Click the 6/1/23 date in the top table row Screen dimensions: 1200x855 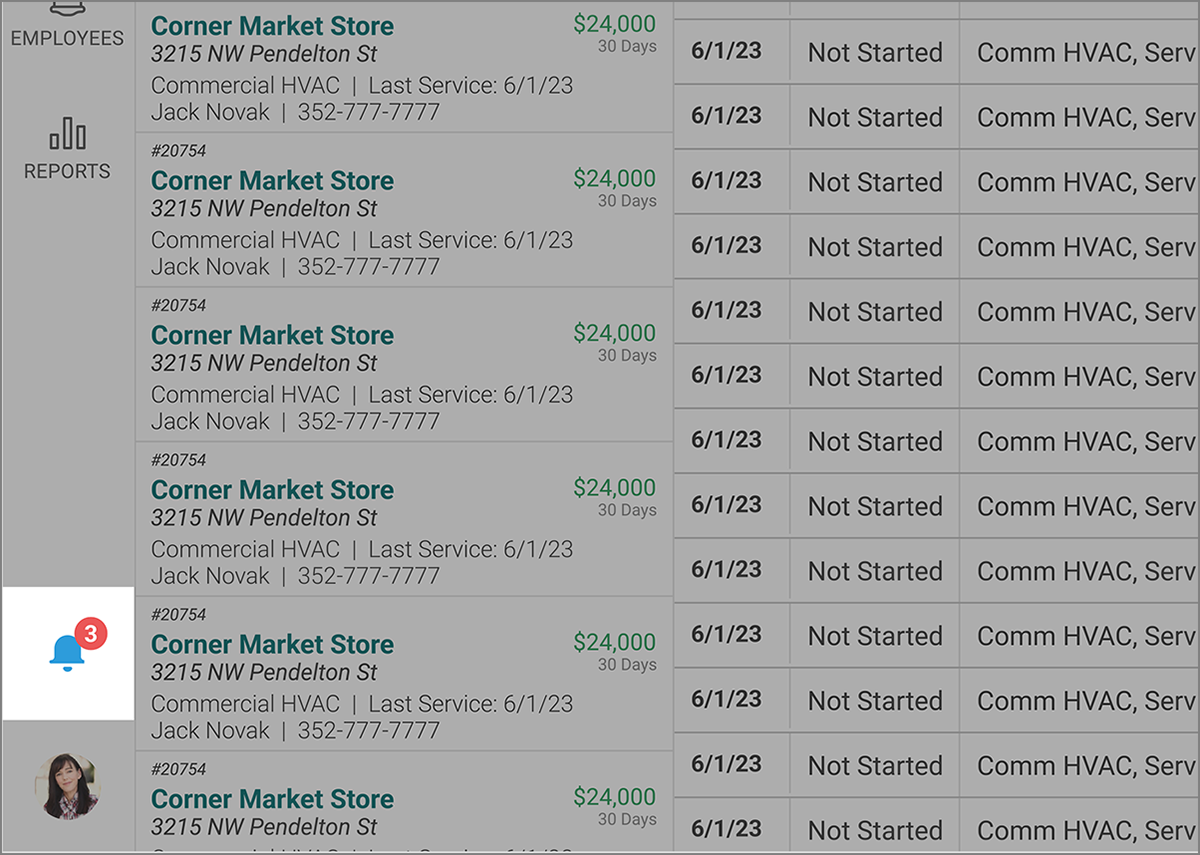(x=726, y=51)
